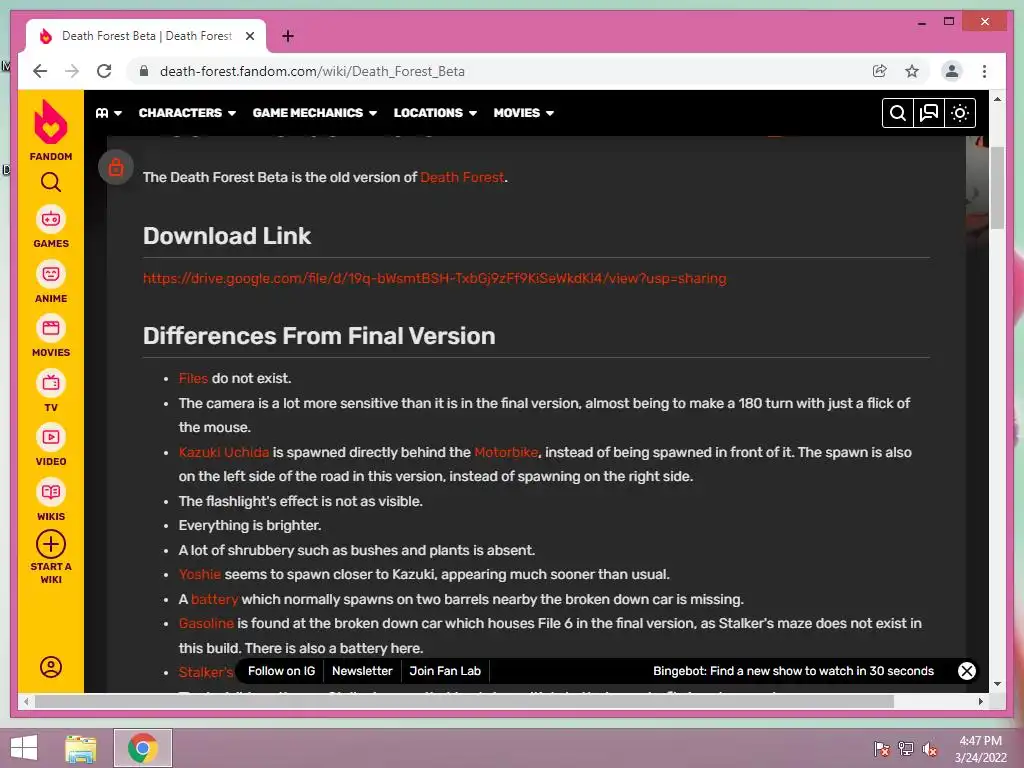This screenshot has width=1024, height=768.
Task: Open the taskbar clock and date
Action: click(980, 749)
